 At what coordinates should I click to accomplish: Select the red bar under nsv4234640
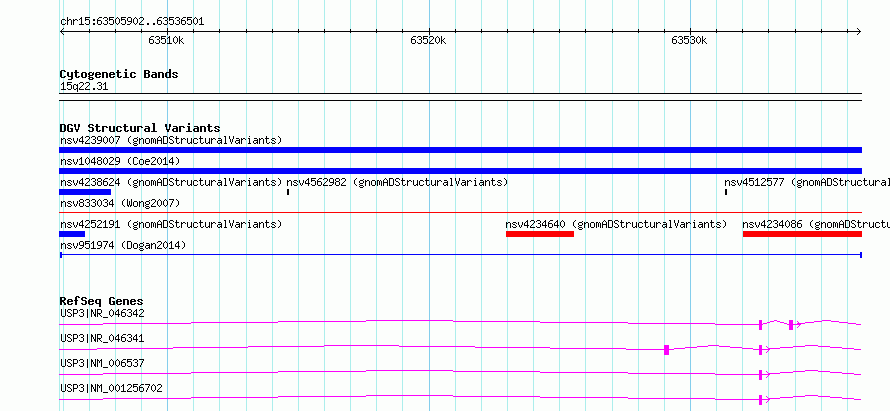click(540, 234)
